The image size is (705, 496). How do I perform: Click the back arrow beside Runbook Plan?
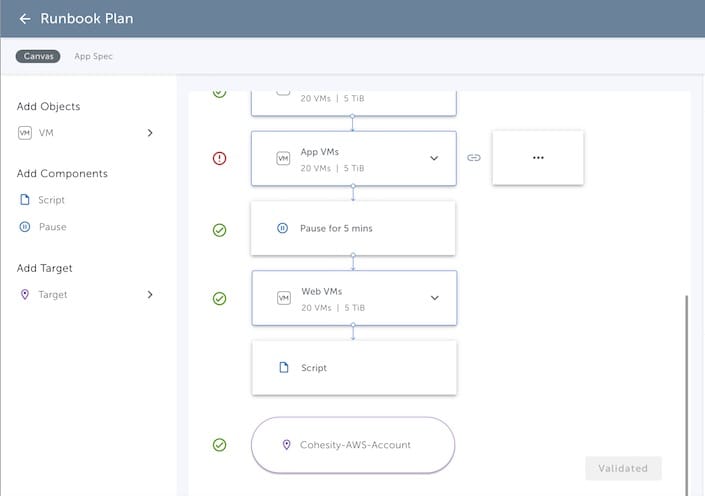point(24,19)
